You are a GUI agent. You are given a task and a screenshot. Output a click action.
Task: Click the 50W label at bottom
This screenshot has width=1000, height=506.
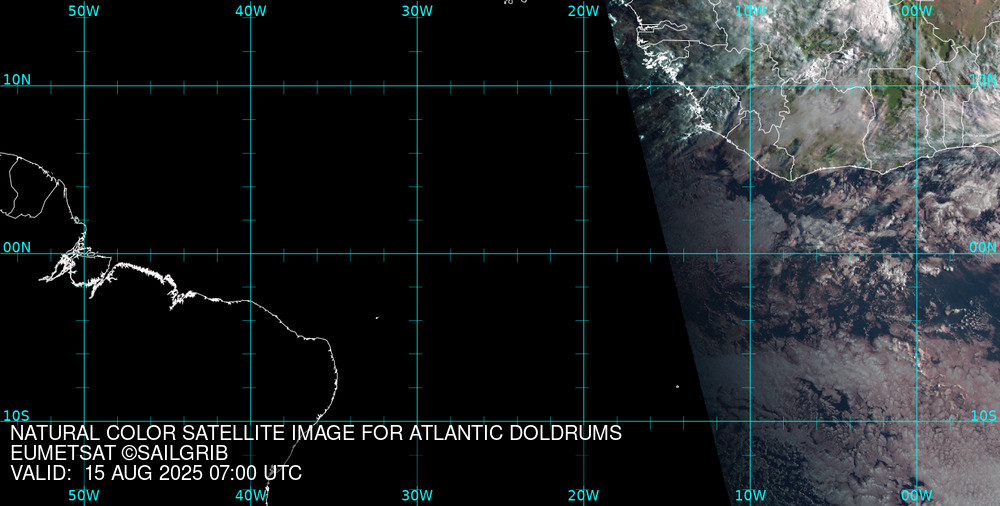[84, 495]
